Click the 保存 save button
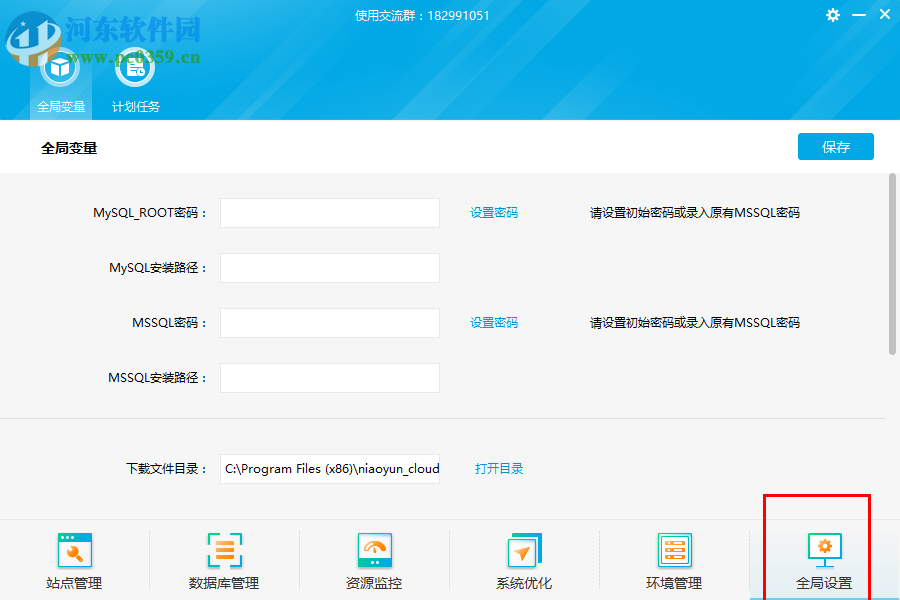The image size is (900, 600). [x=835, y=147]
